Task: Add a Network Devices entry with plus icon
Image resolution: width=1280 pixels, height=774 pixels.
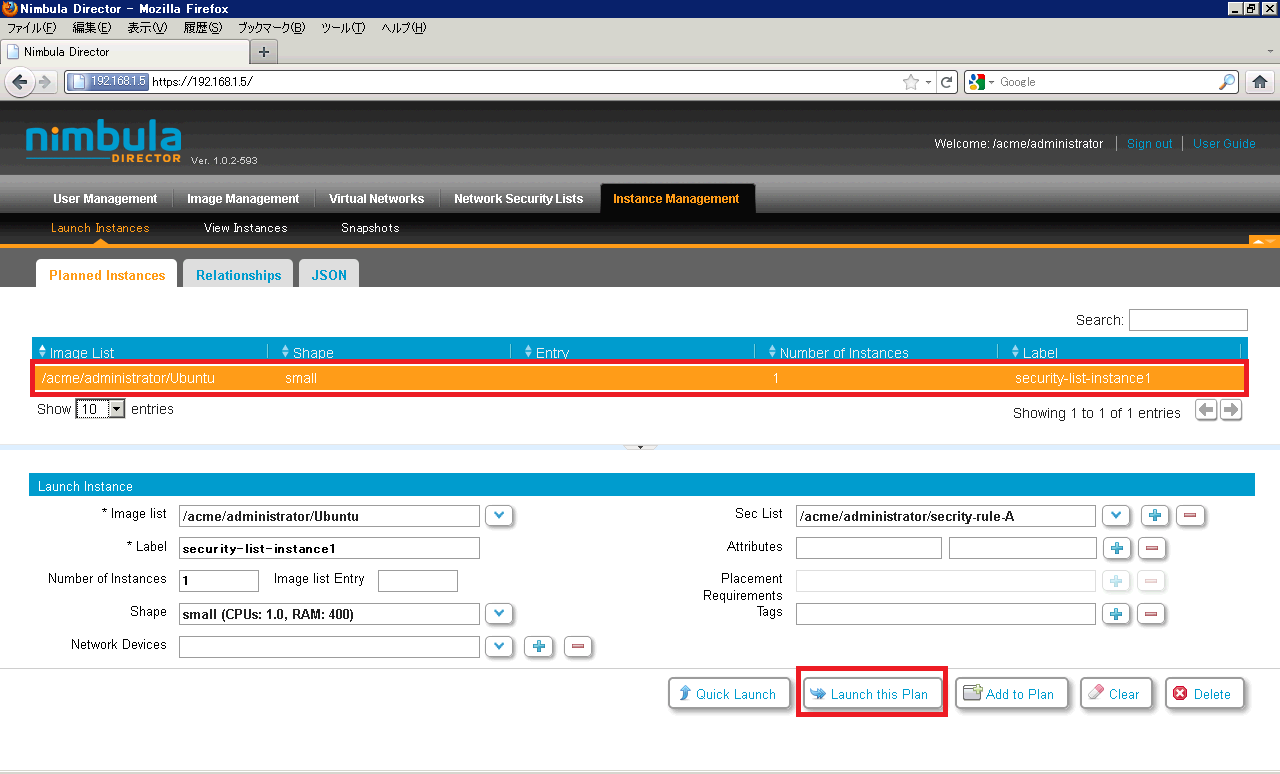Action: (x=539, y=646)
